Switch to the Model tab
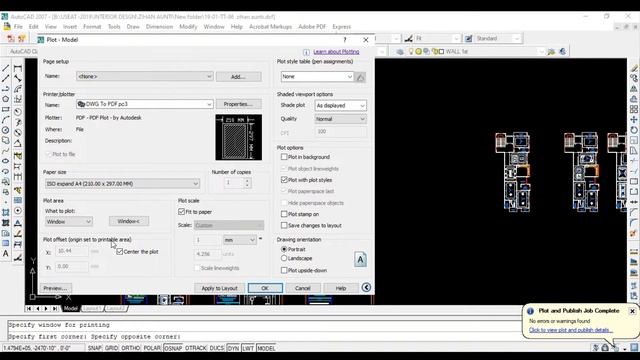This screenshot has height=360, width=640. pyautogui.click(x=71, y=308)
